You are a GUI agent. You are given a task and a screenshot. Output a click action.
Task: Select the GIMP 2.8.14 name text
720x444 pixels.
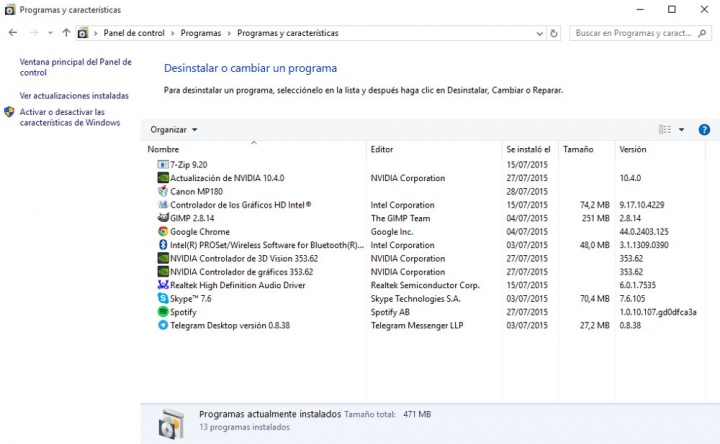192,218
